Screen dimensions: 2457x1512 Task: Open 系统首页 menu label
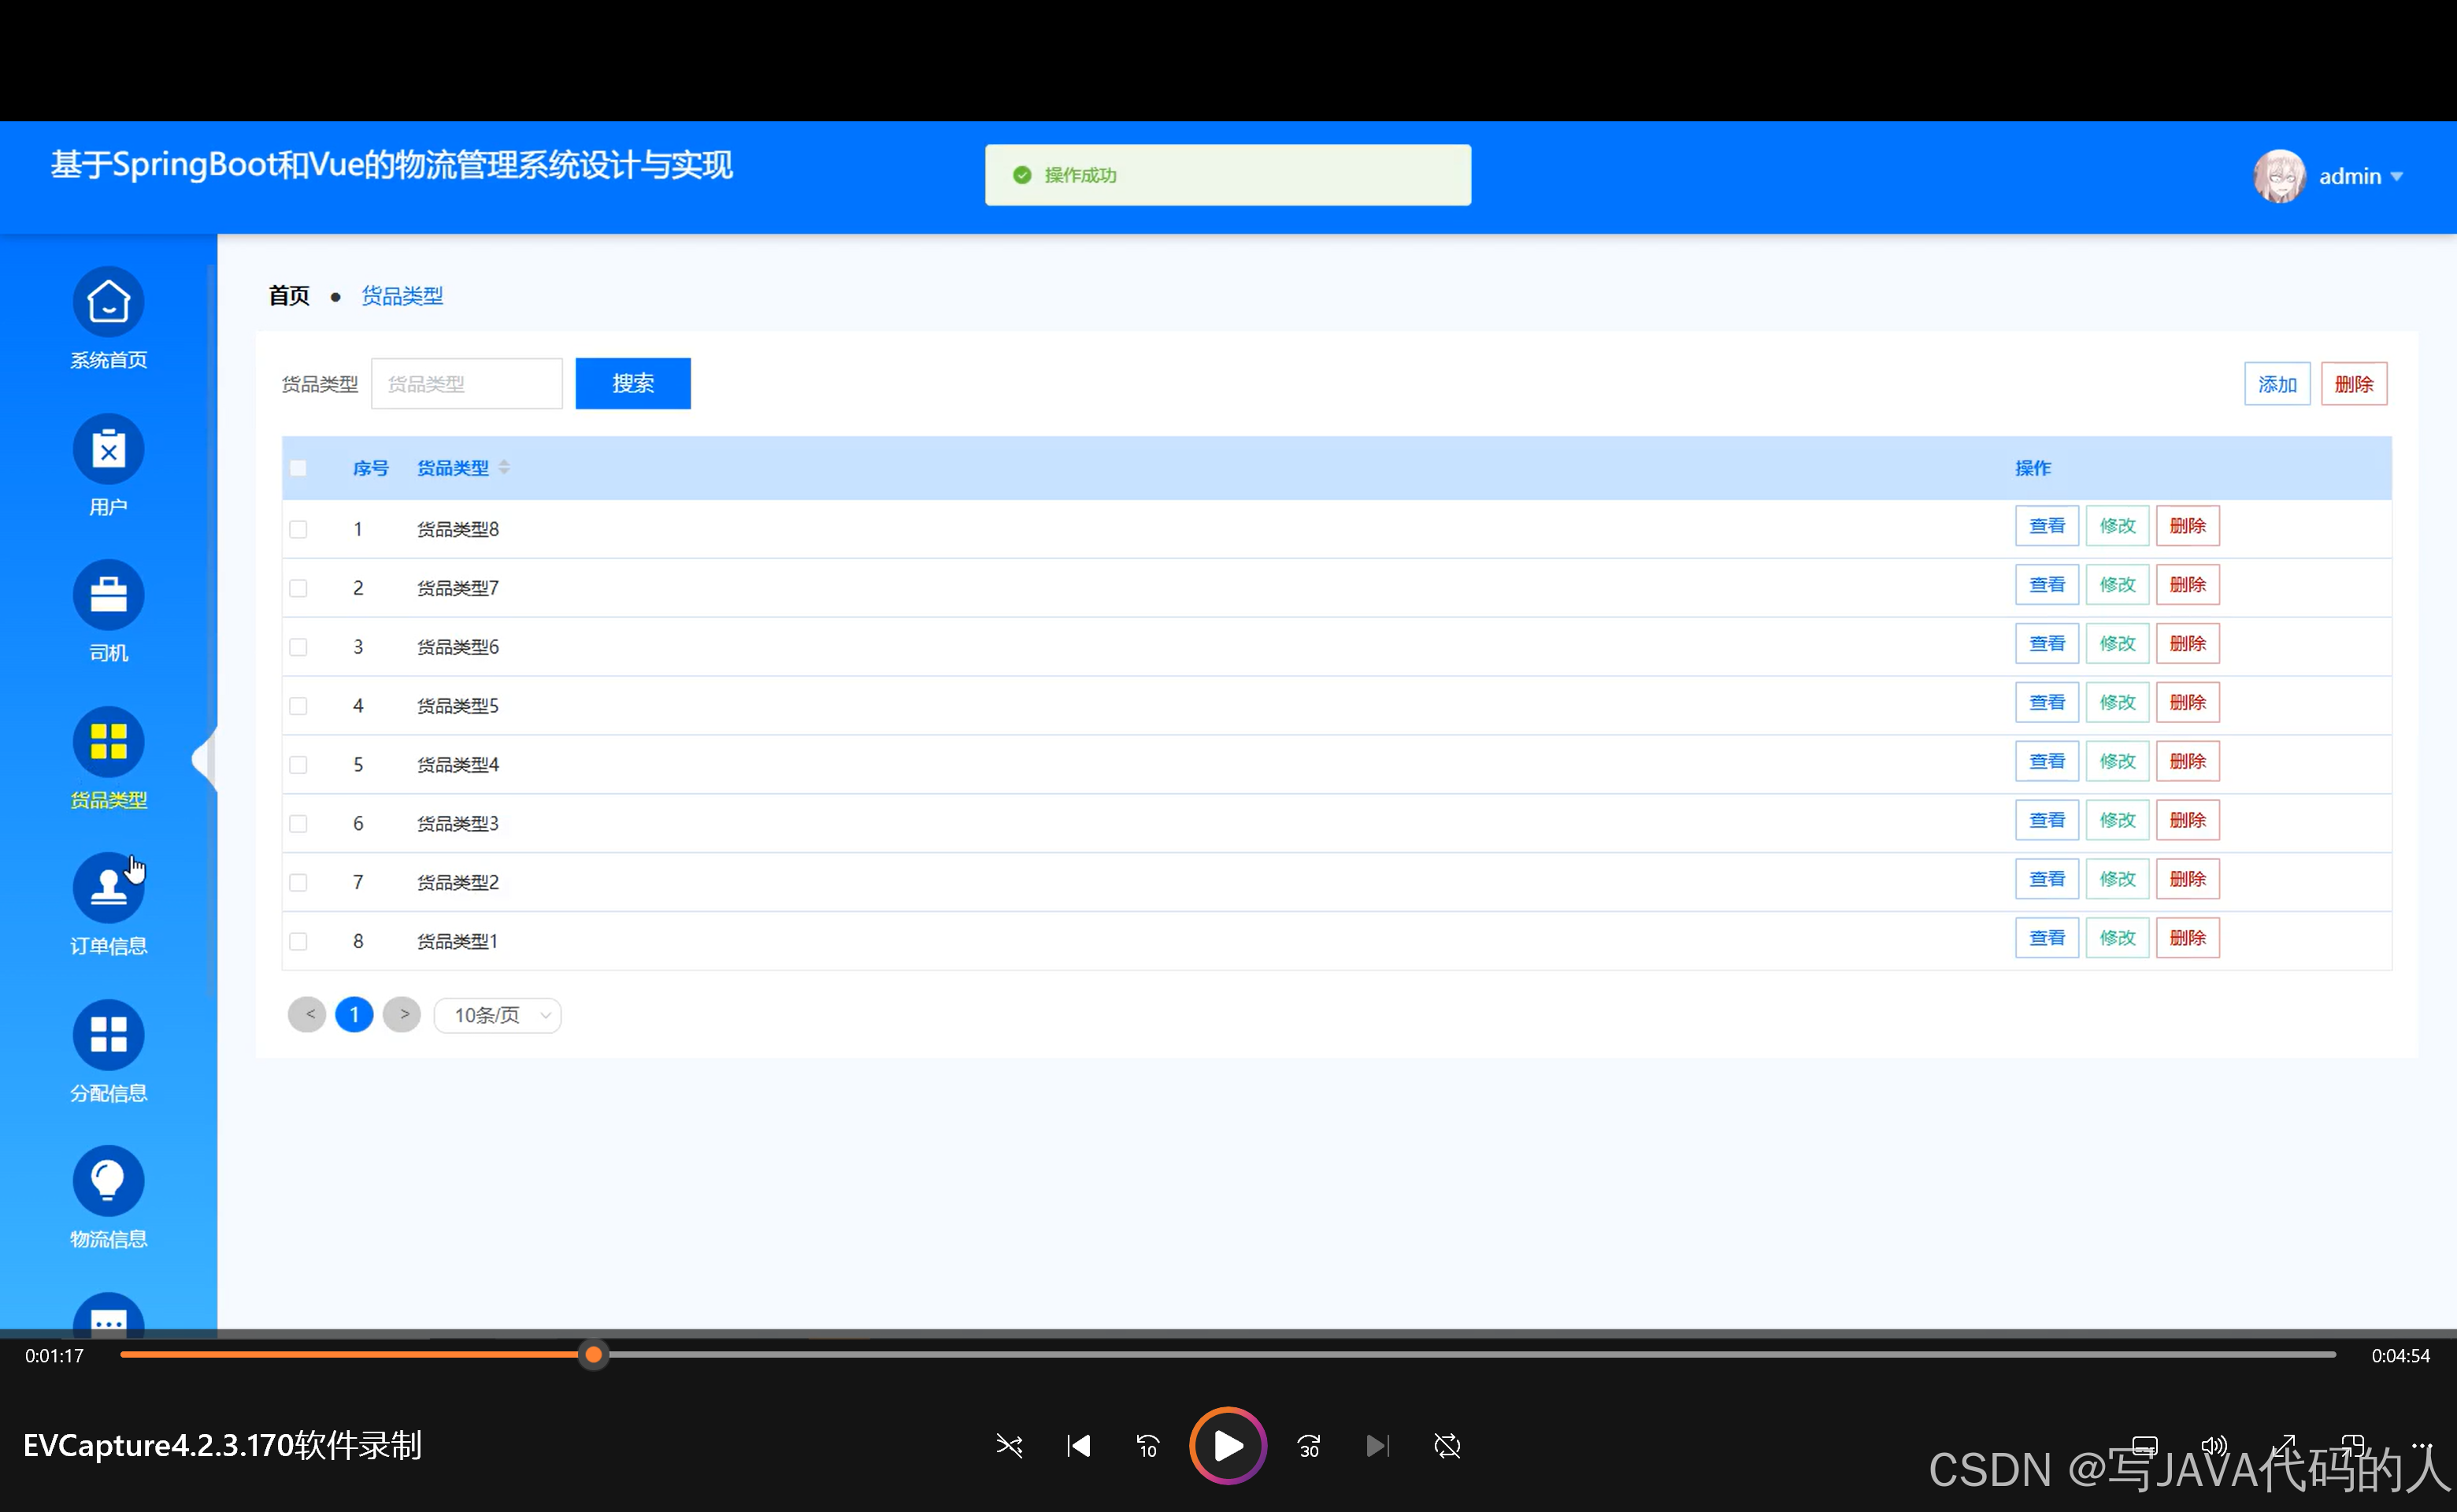click(x=108, y=360)
